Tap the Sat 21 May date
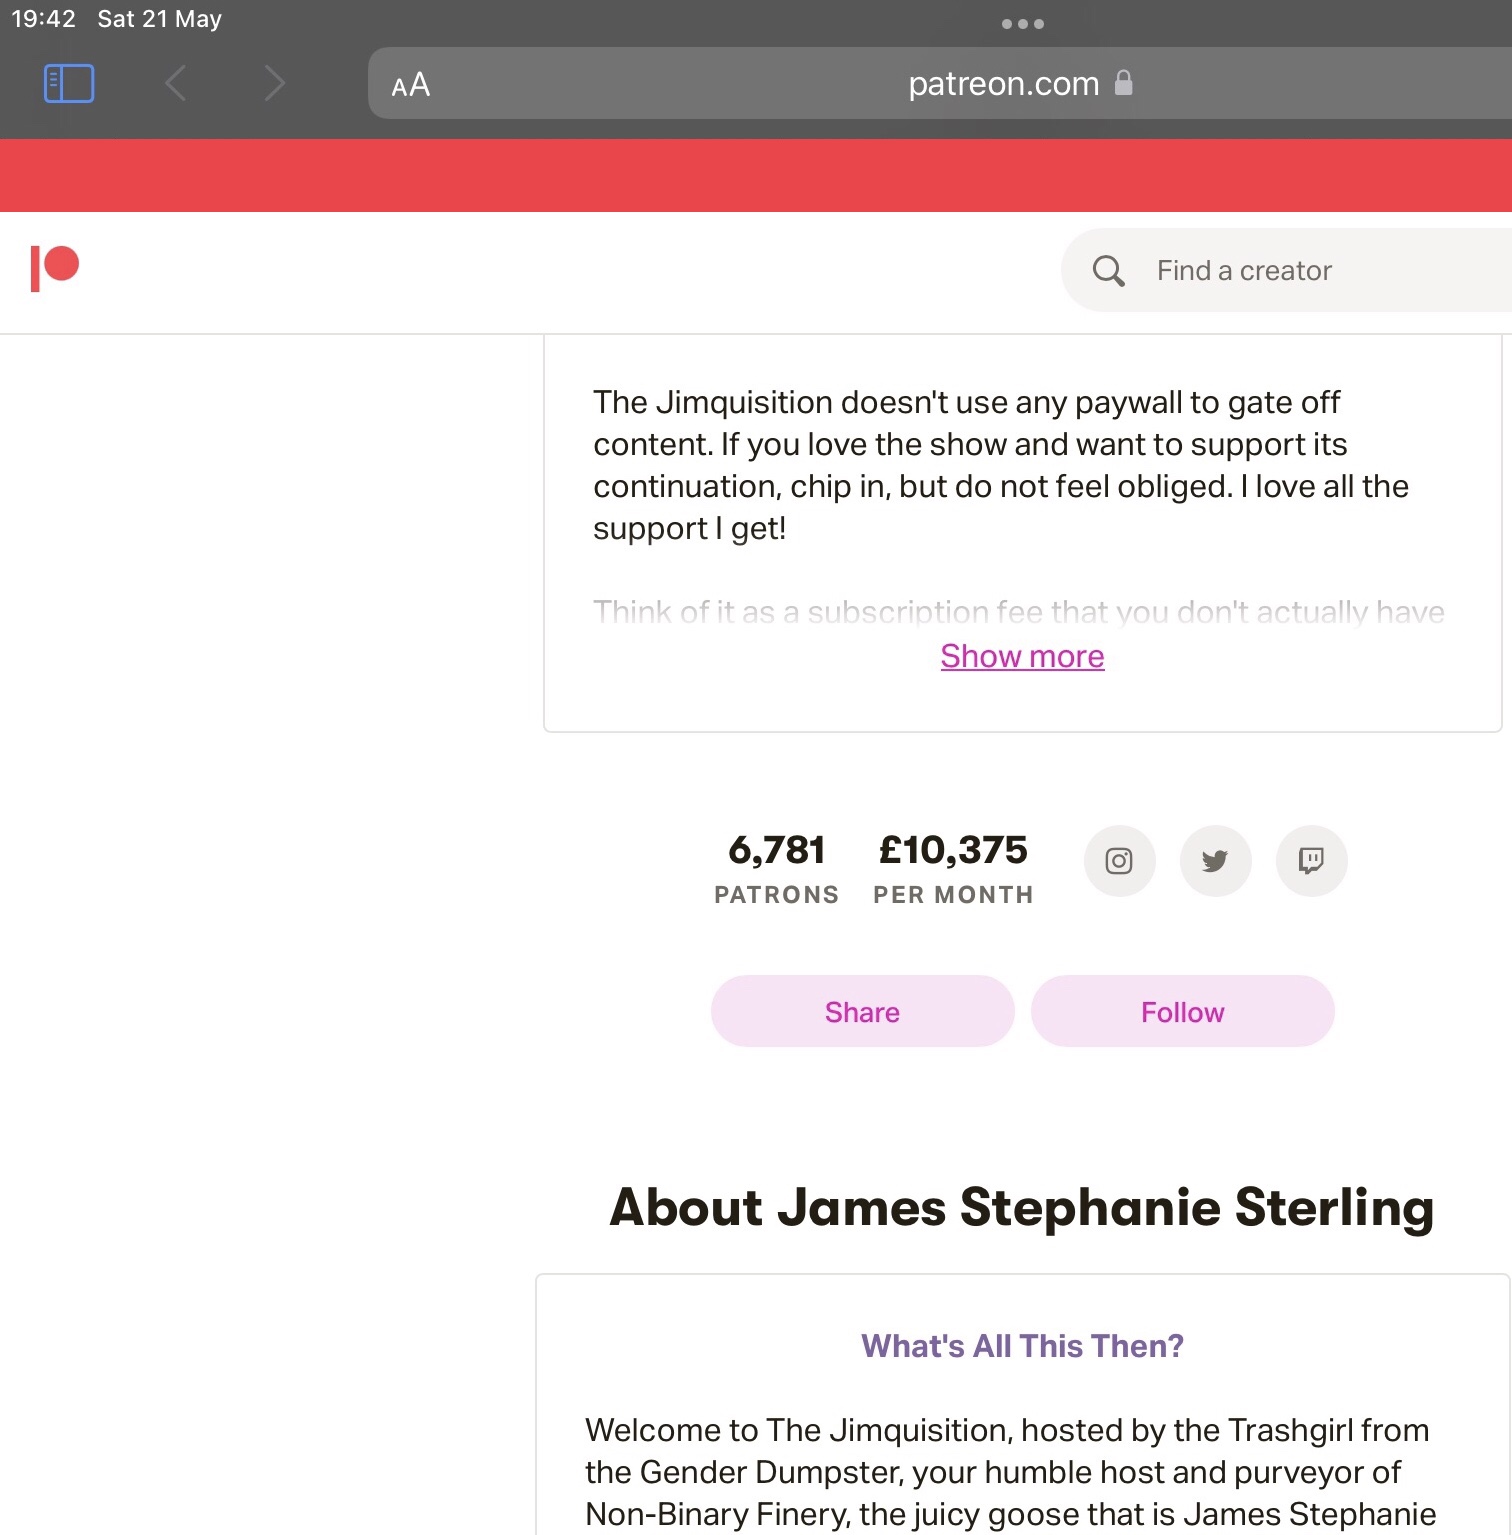Image resolution: width=1512 pixels, height=1535 pixels. click(x=160, y=19)
